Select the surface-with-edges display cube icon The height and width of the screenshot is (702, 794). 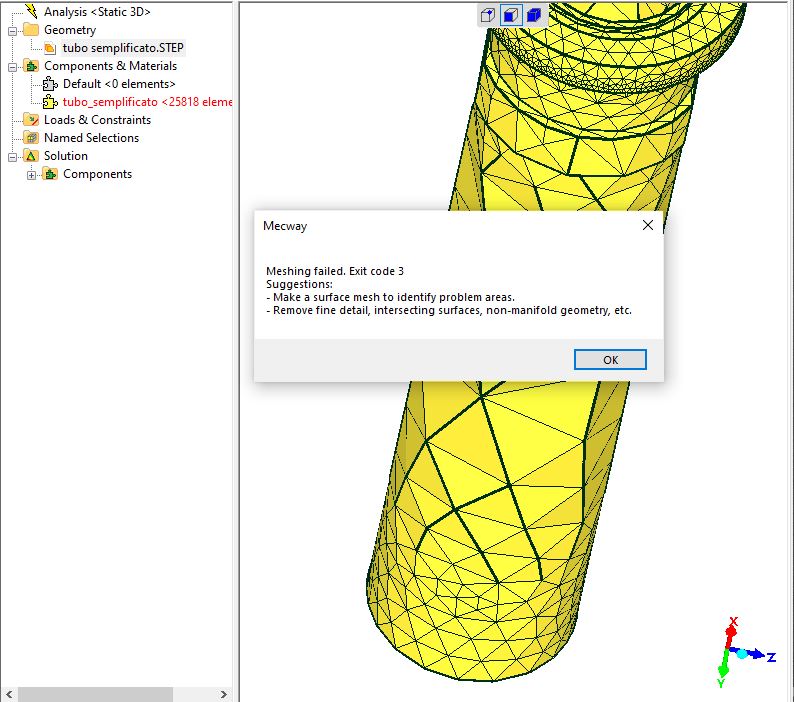point(510,15)
